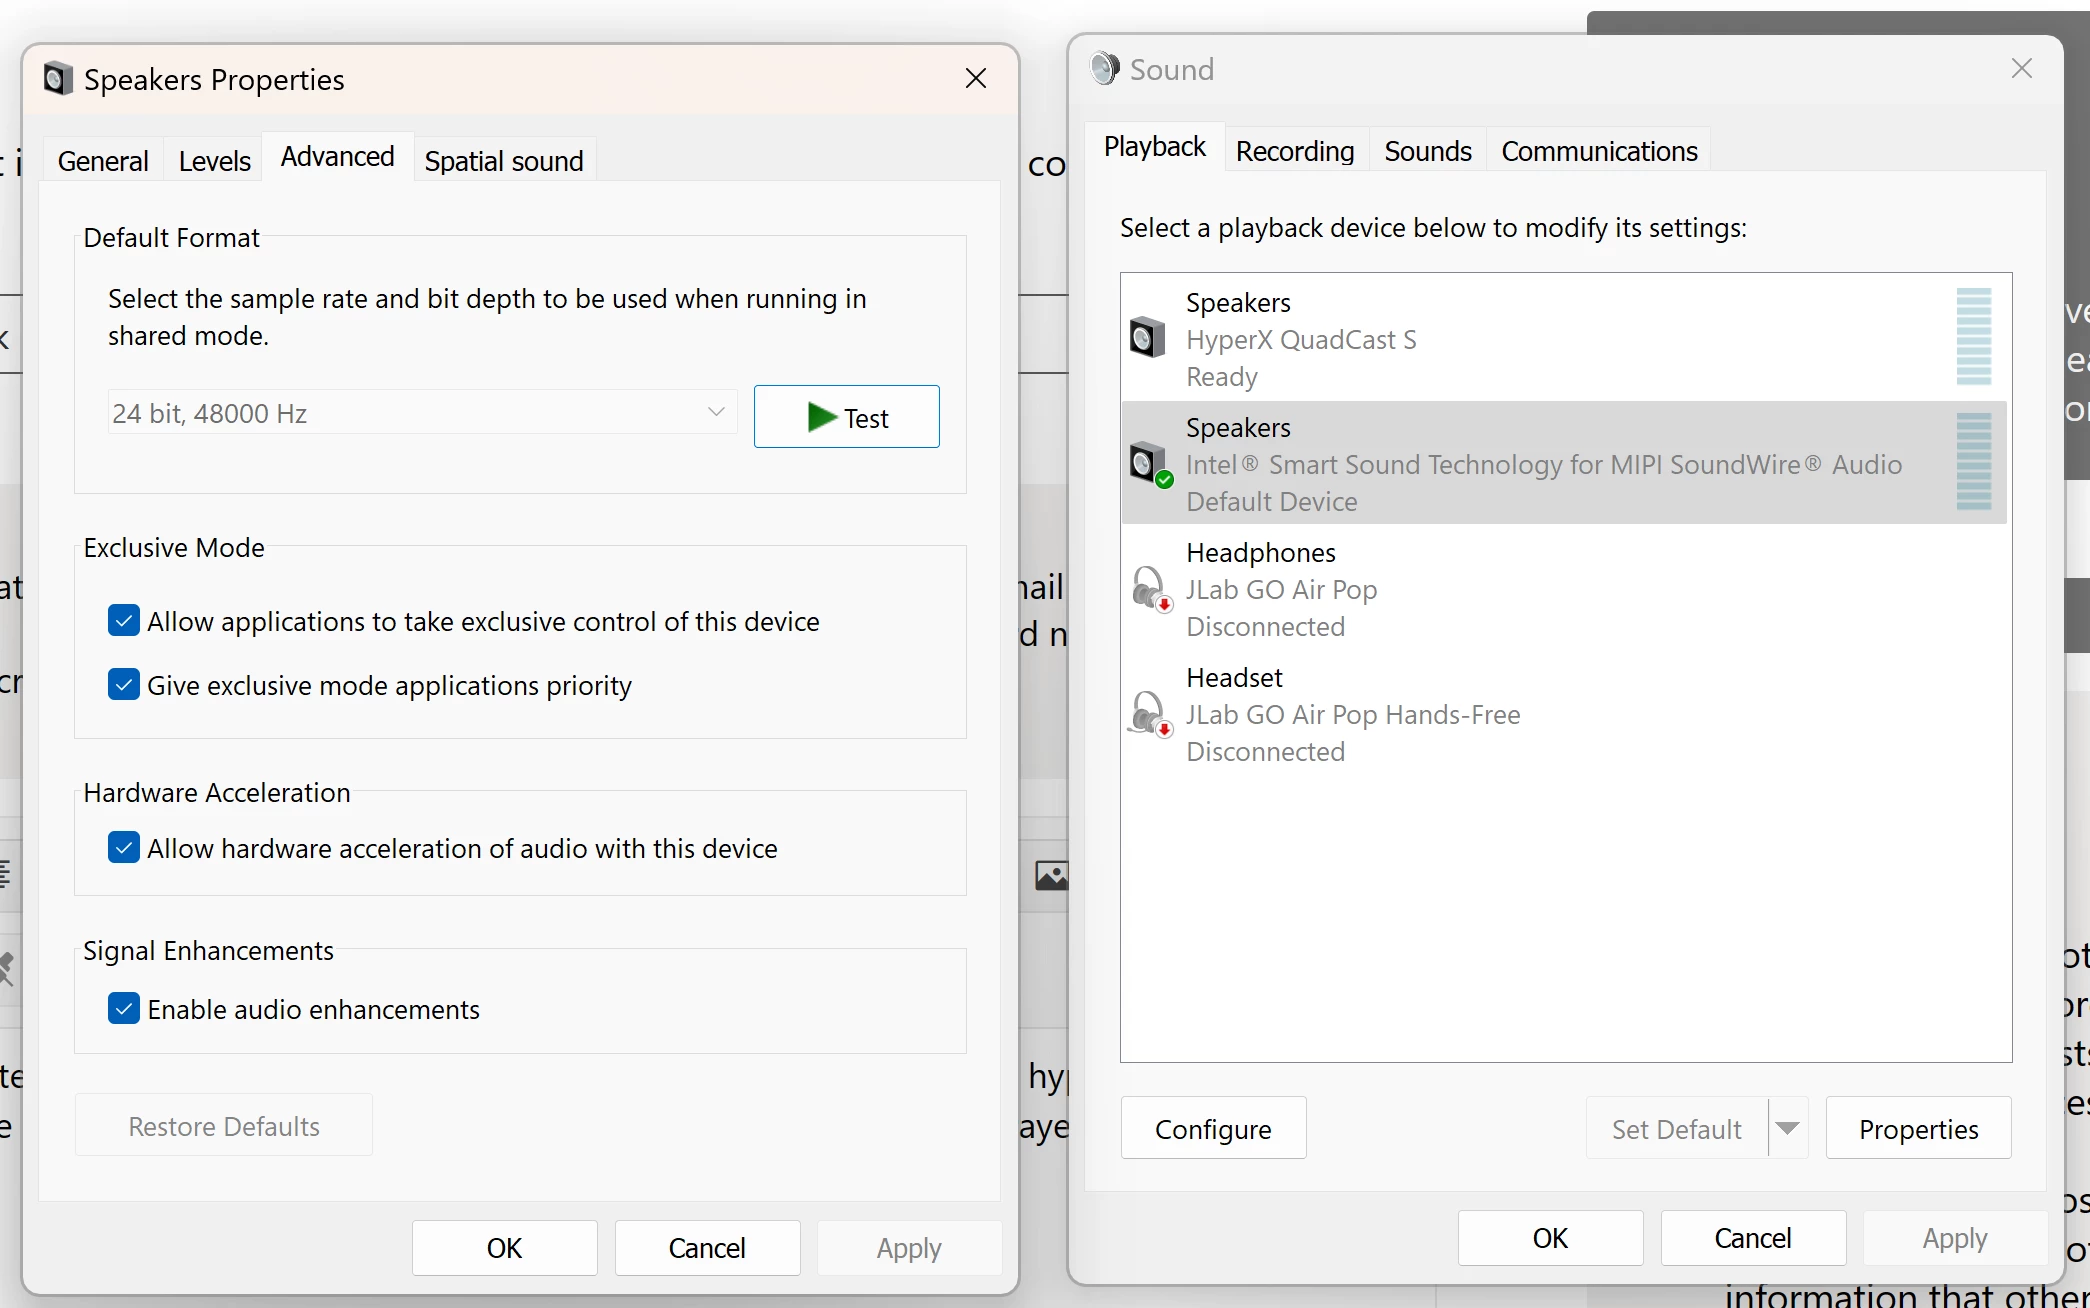Click the Speakers Properties title bar icon
Screen dimensions: 2090x1308
point(58,79)
